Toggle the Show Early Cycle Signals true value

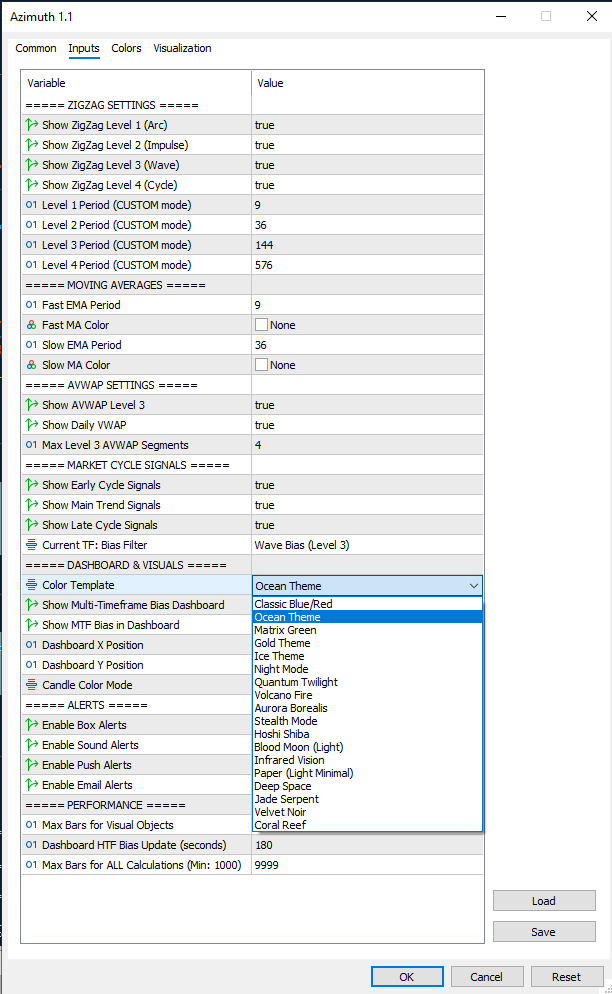264,485
